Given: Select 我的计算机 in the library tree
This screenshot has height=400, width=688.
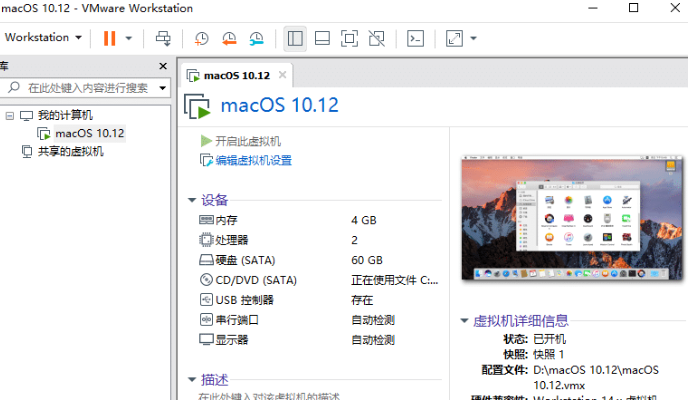Looking at the screenshot, I should [x=65, y=115].
